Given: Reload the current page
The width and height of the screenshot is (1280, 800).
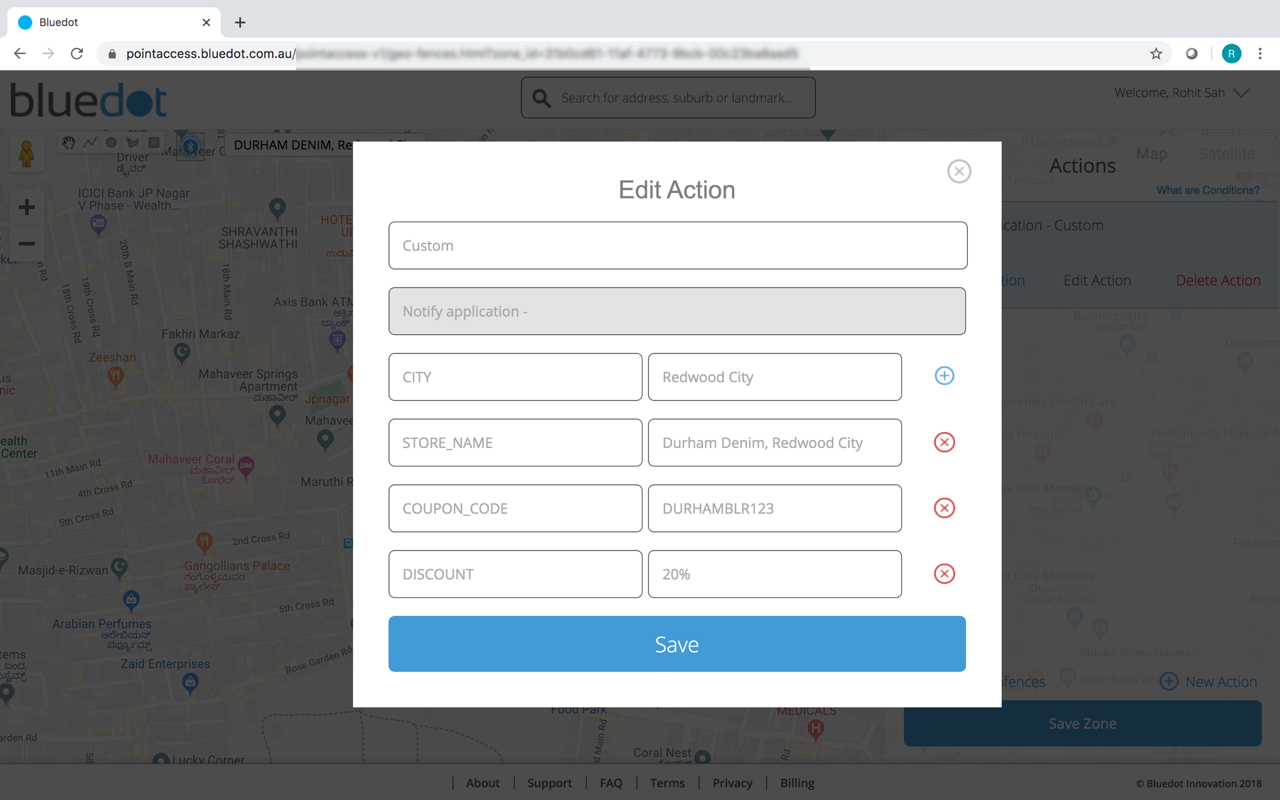Looking at the screenshot, I should (77, 54).
